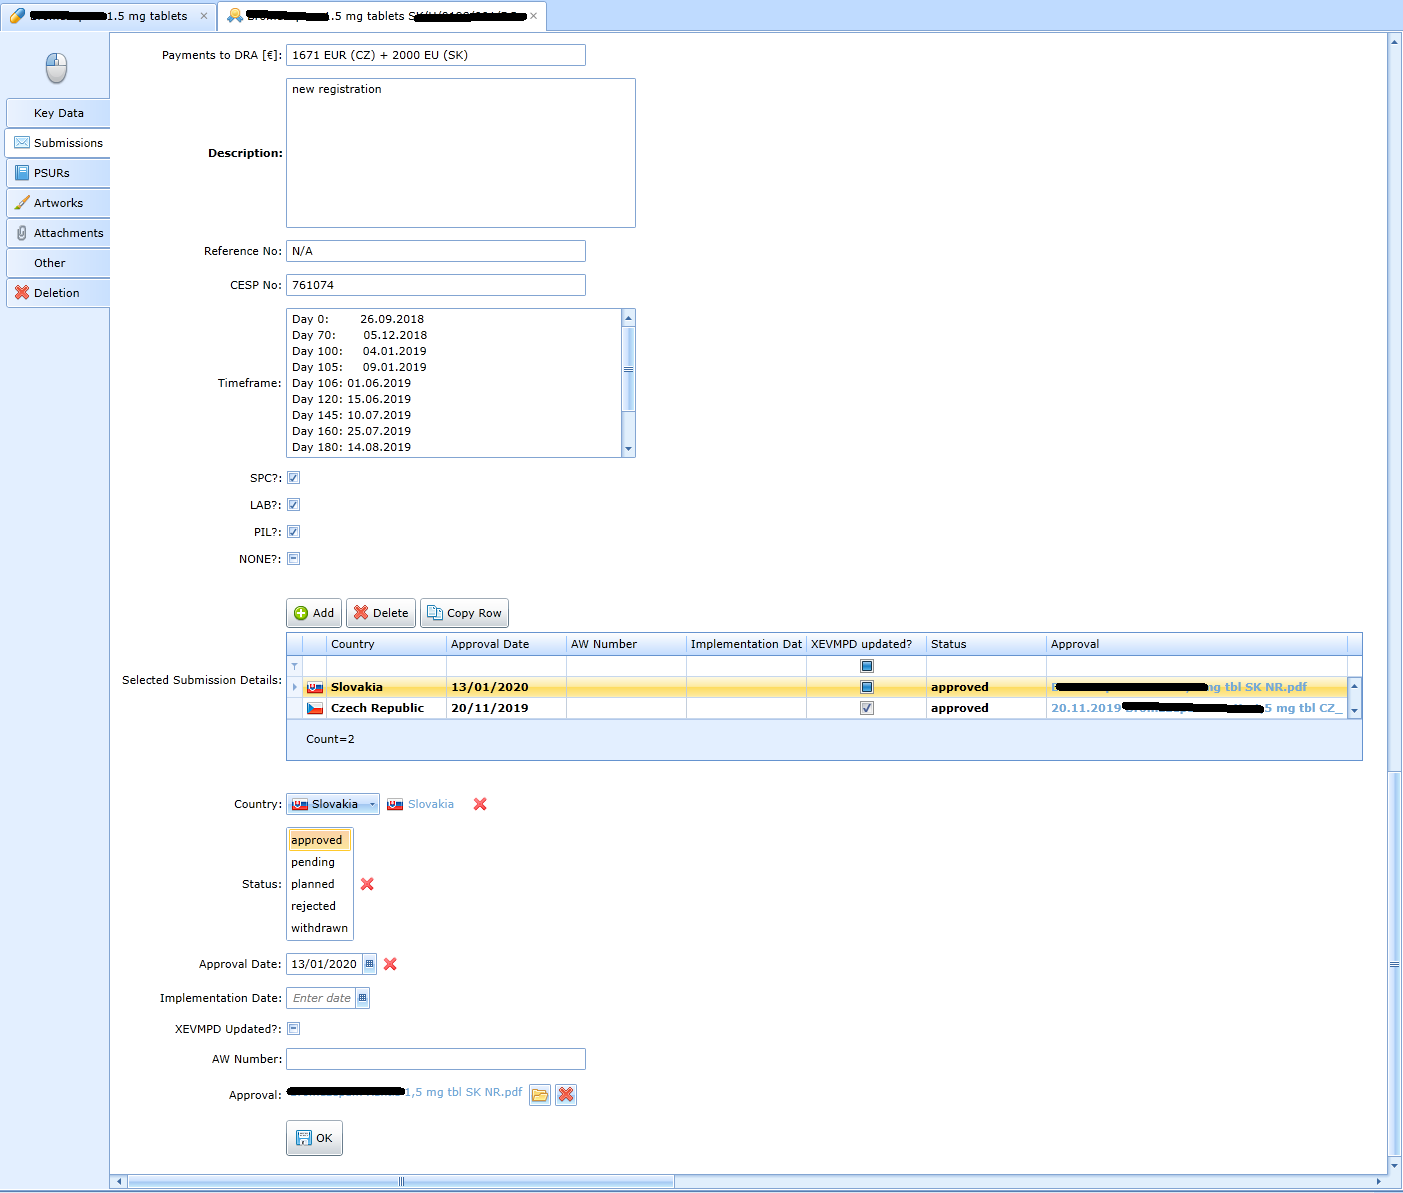
Task: Open calendar picker for Approval Date
Action: 369,964
